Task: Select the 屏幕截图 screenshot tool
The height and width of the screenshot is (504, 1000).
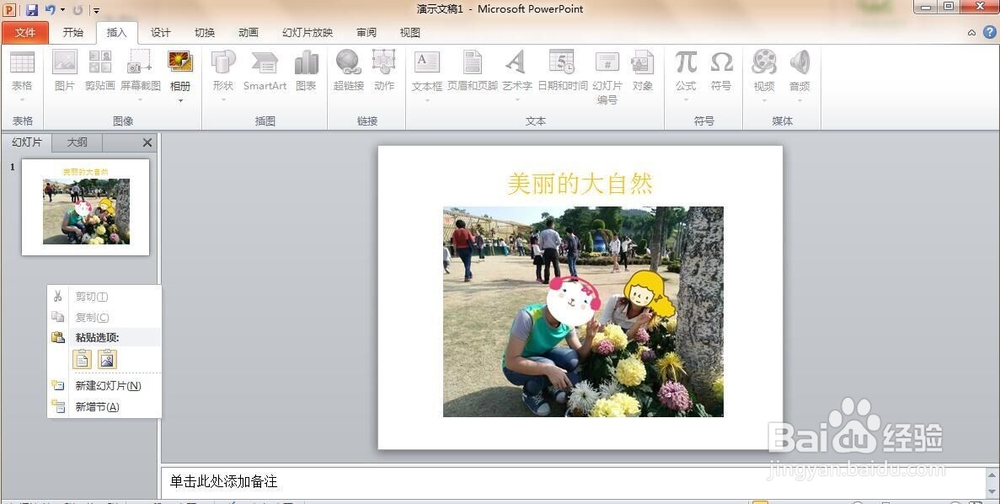Action: coord(140,75)
